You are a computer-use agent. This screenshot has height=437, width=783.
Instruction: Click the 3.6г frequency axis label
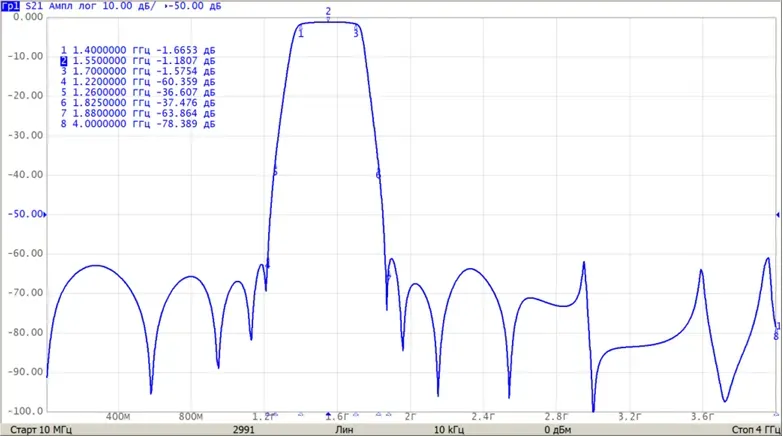point(702,417)
